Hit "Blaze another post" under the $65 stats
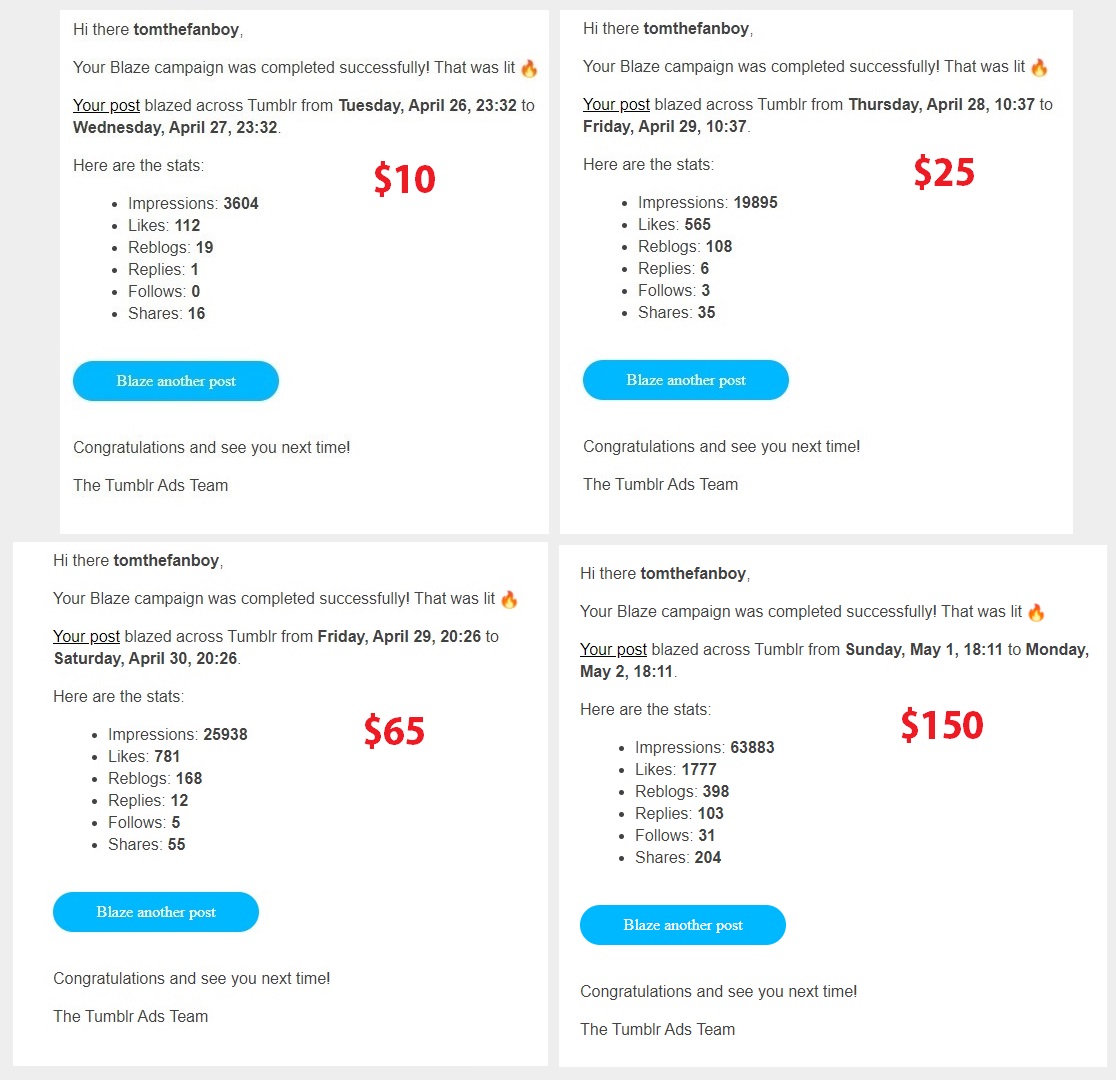Viewport: 1116px width, 1080px height. [156, 912]
